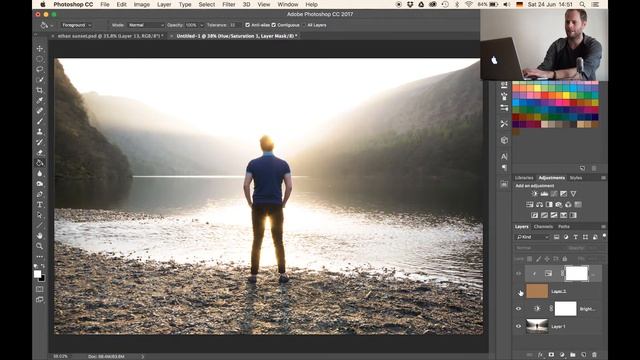Open the Layer menu
The width and height of the screenshot is (640, 360).
(x=164, y=4)
